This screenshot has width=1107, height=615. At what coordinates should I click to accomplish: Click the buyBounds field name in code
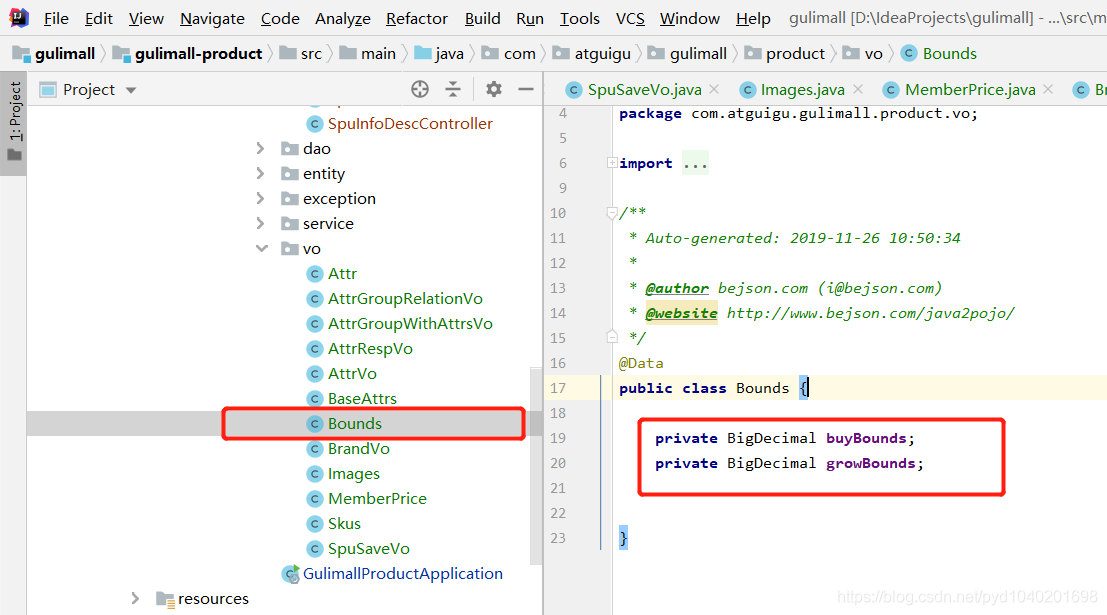point(866,438)
